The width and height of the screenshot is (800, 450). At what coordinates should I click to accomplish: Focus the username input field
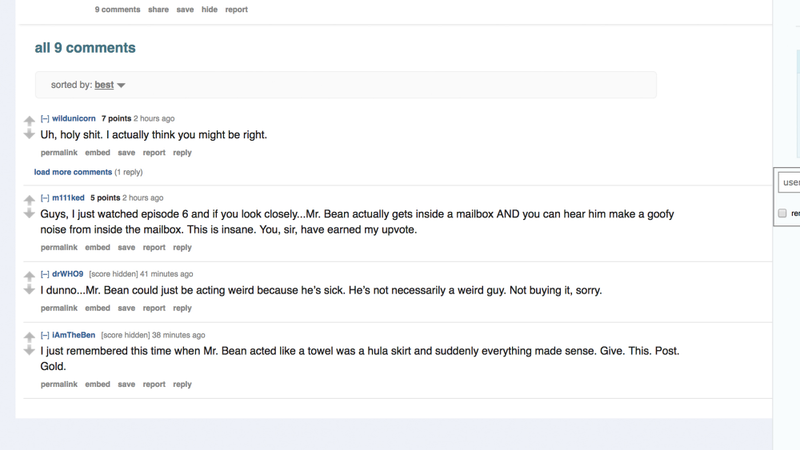click(789, 182)
